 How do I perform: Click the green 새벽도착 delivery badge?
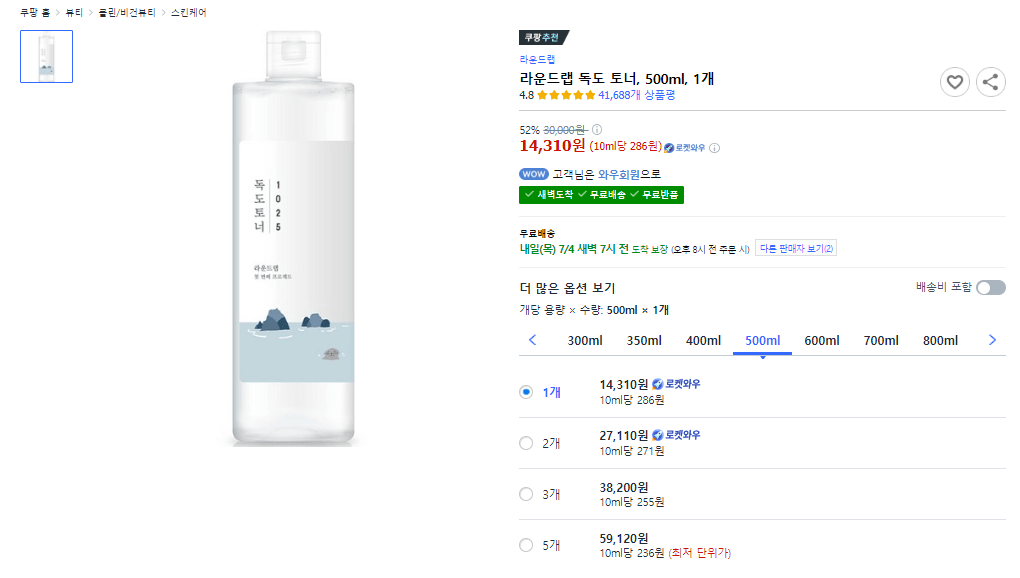coord(555,195)
